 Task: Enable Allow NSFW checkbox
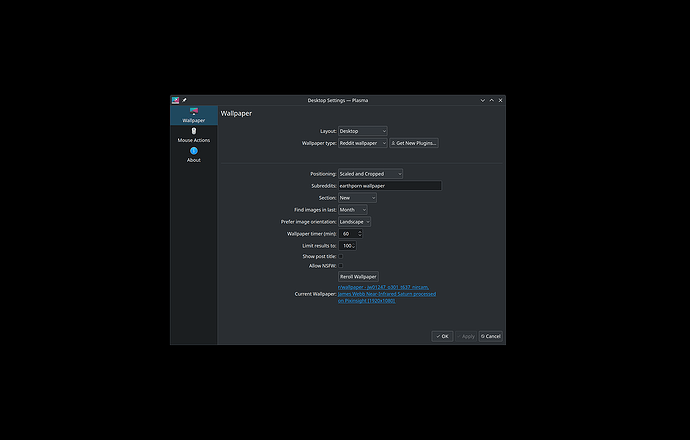click(x=341, y=266)
